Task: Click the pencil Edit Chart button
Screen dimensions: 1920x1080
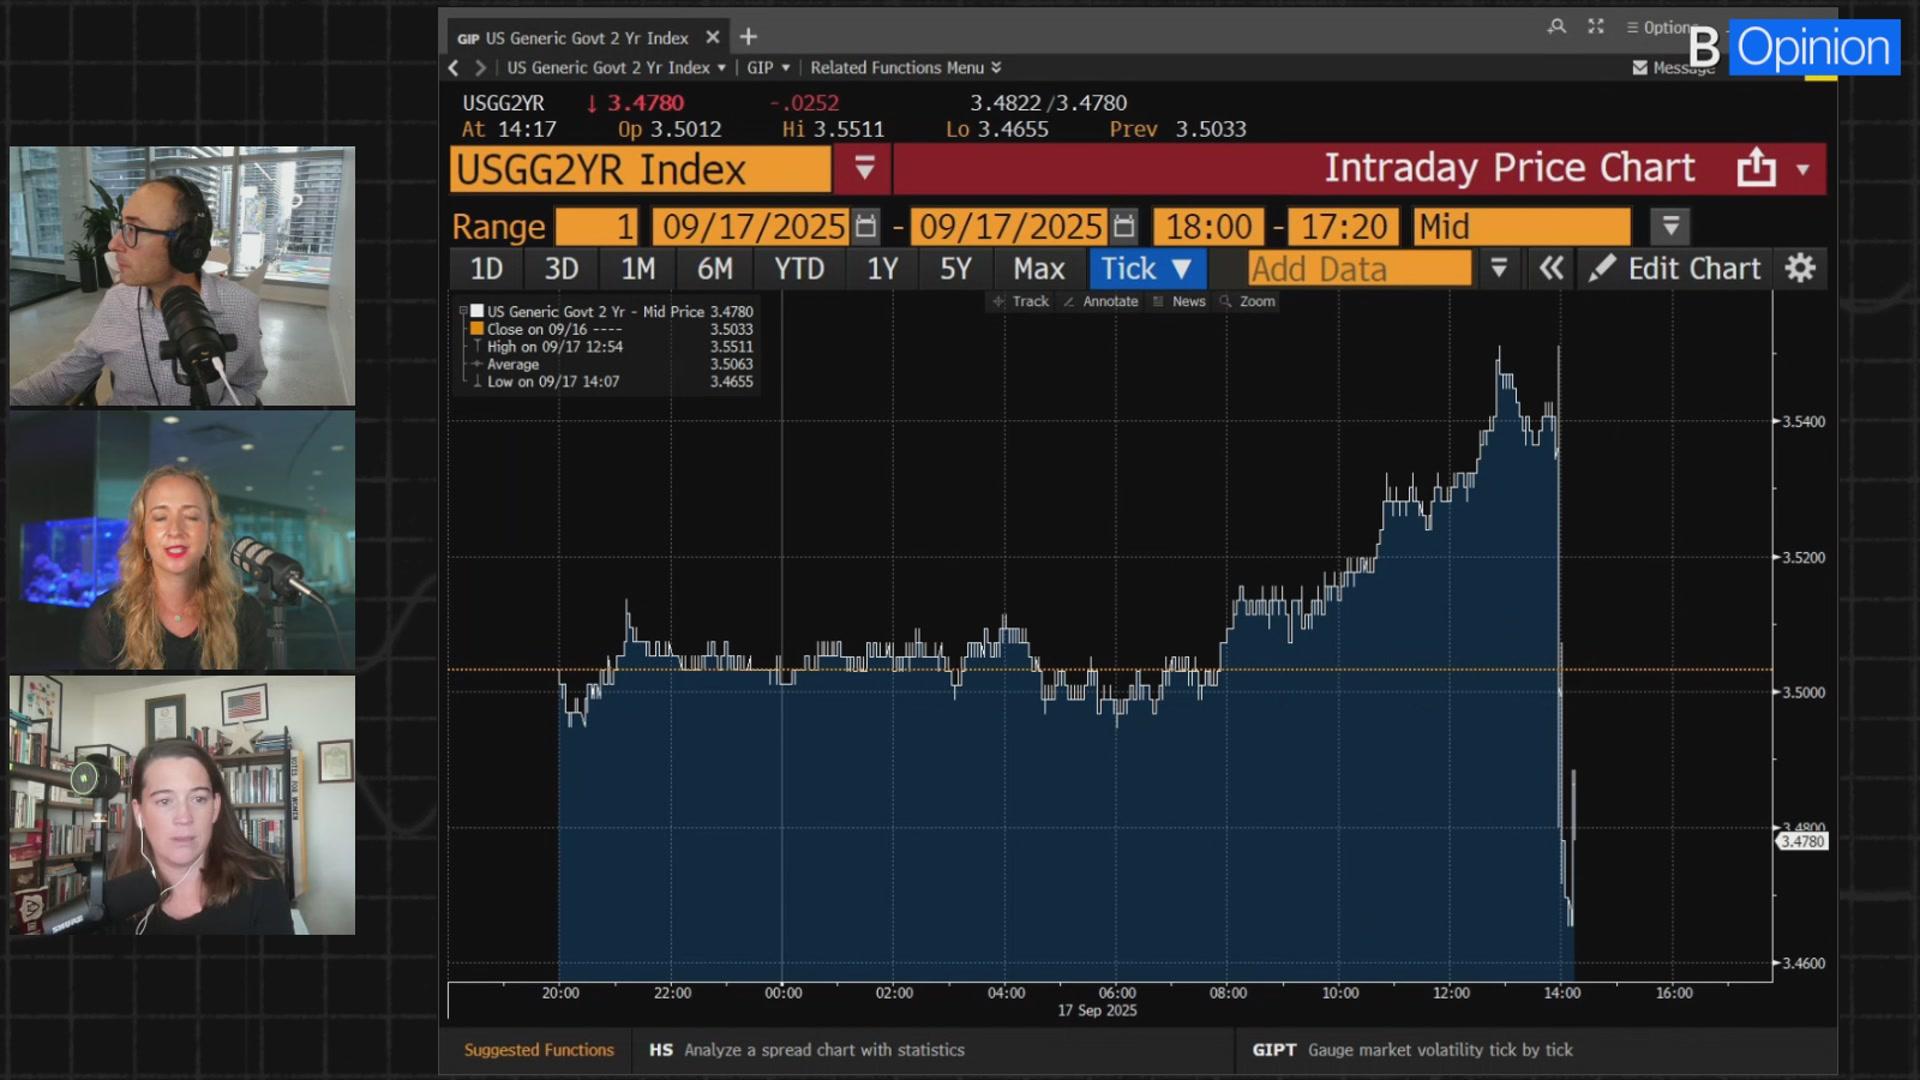Action: point(1675,269)
